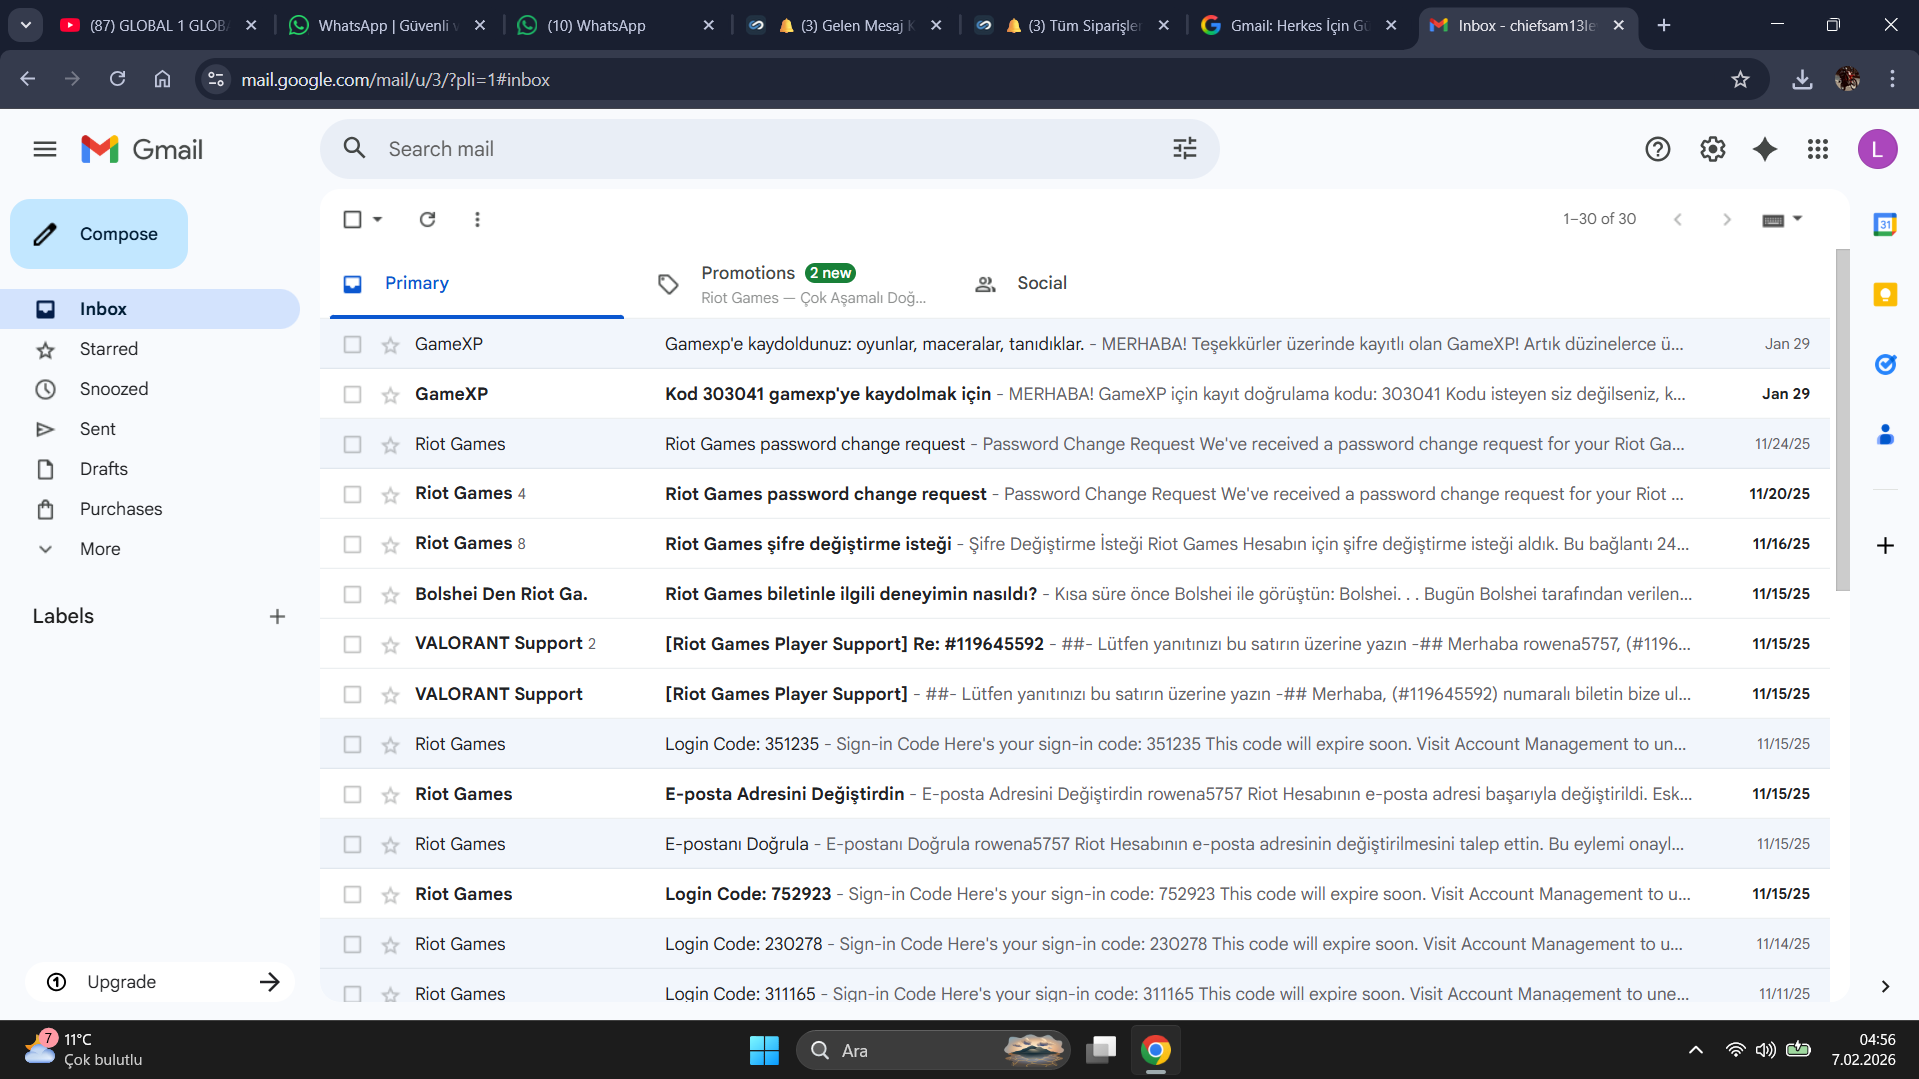
Task: Reload the page in Chrome
Action: (117, 79)
